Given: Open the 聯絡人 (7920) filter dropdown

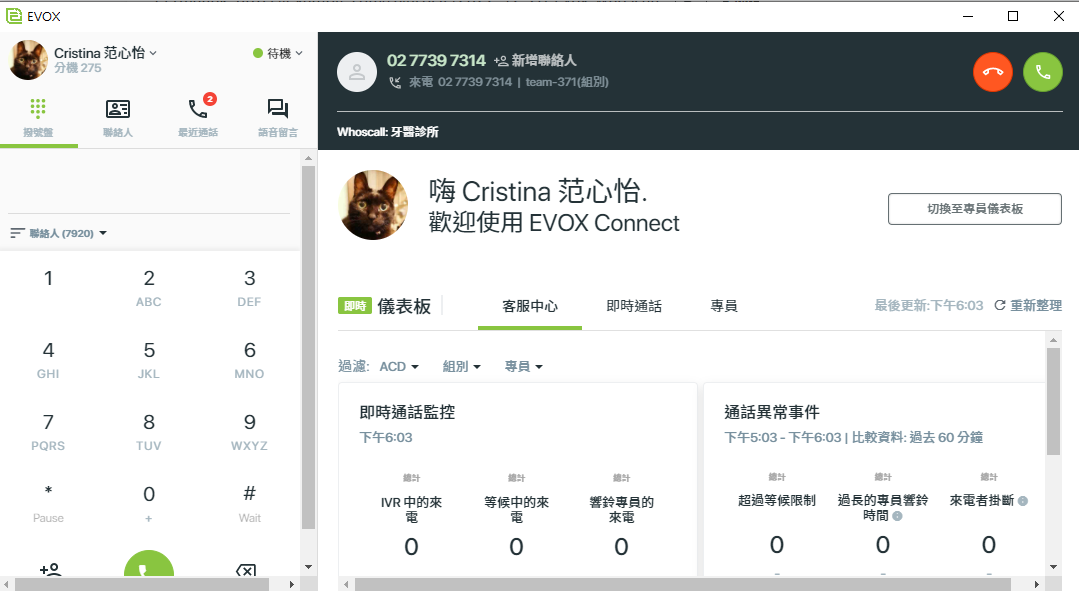Looking at the screenshot, I should pyautogui.click(x=59, y=233).
